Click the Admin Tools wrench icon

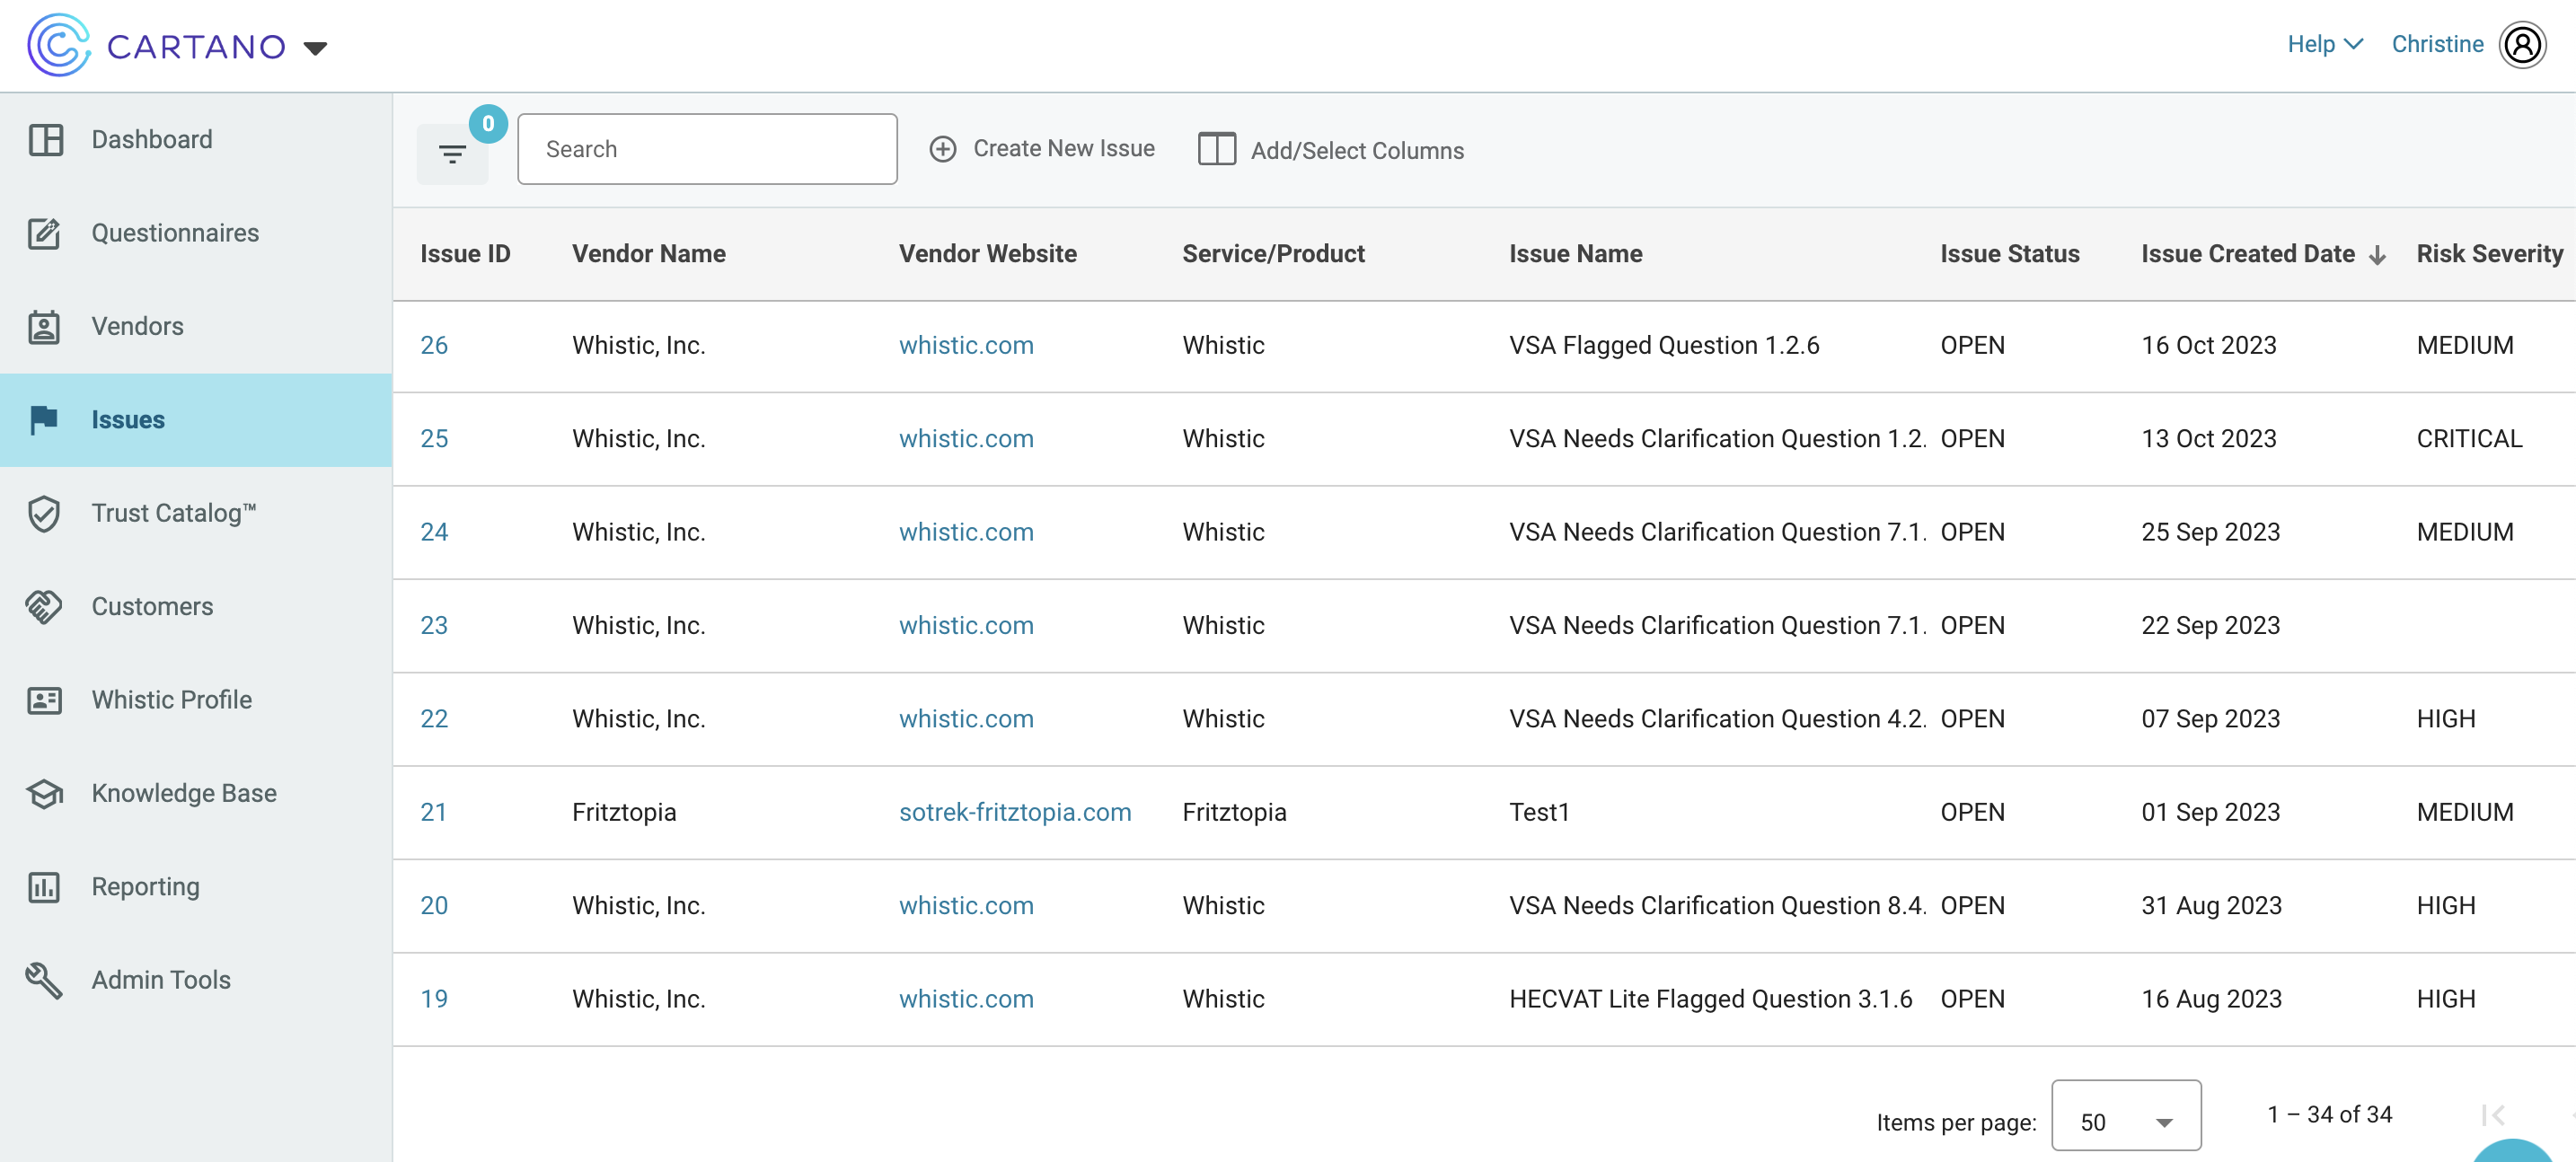(45, 981)
